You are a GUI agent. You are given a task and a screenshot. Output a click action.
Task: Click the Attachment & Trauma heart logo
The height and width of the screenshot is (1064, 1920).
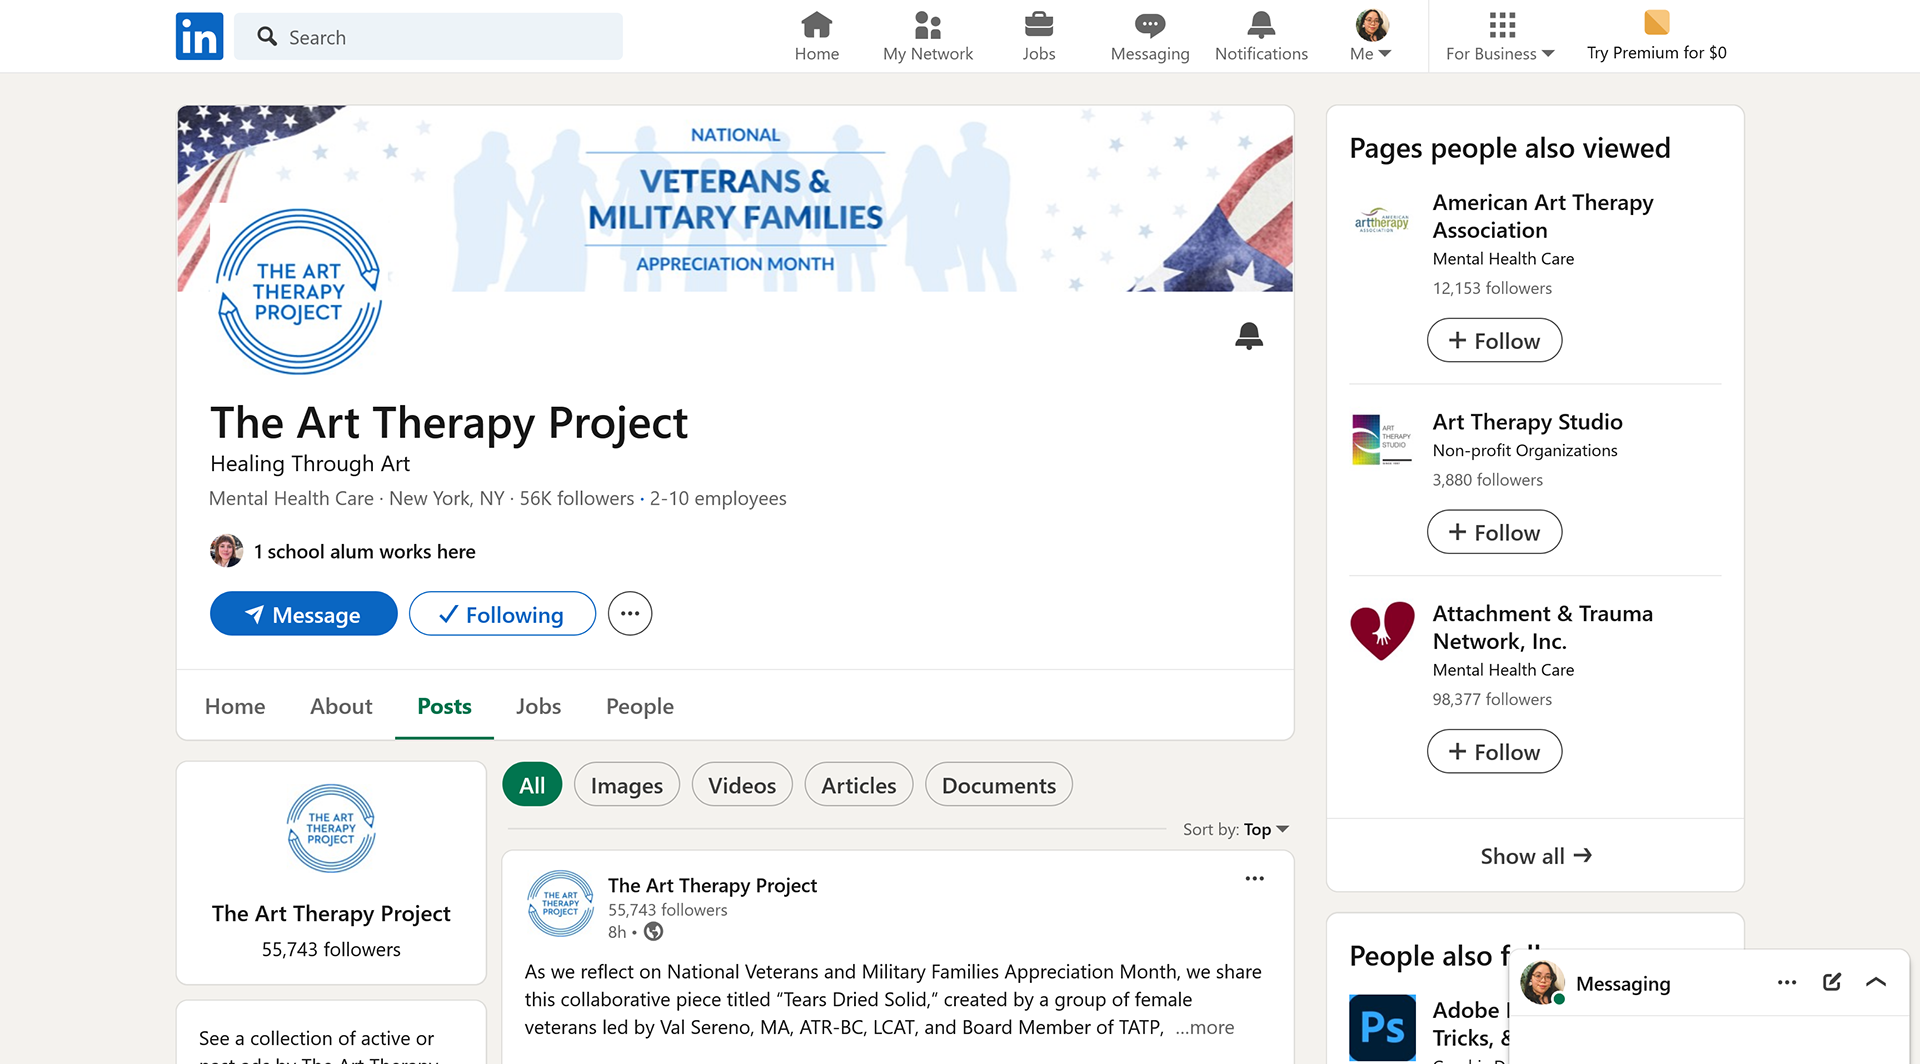[x=1382, y=632]
